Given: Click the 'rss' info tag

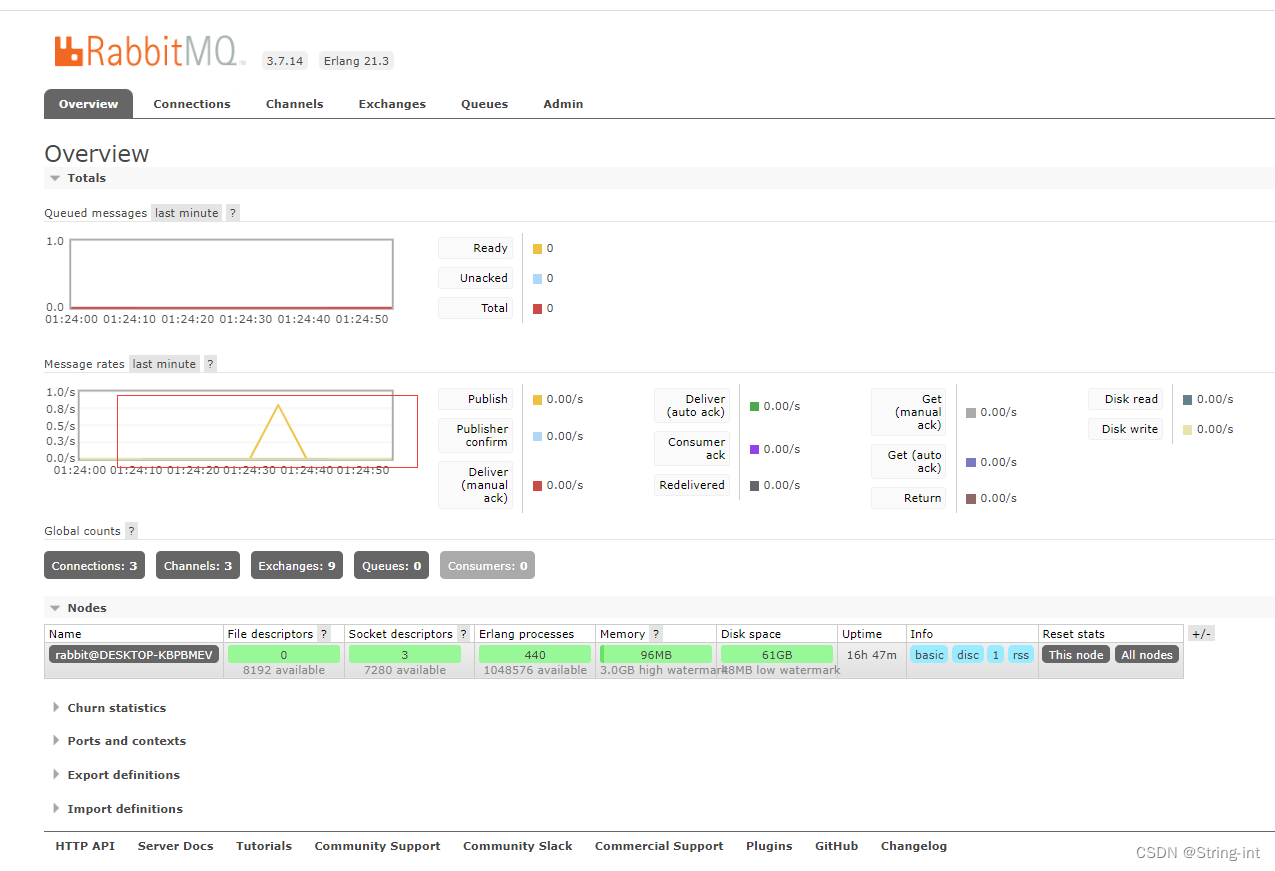Looking at the screenshot, I should 1020,655.
